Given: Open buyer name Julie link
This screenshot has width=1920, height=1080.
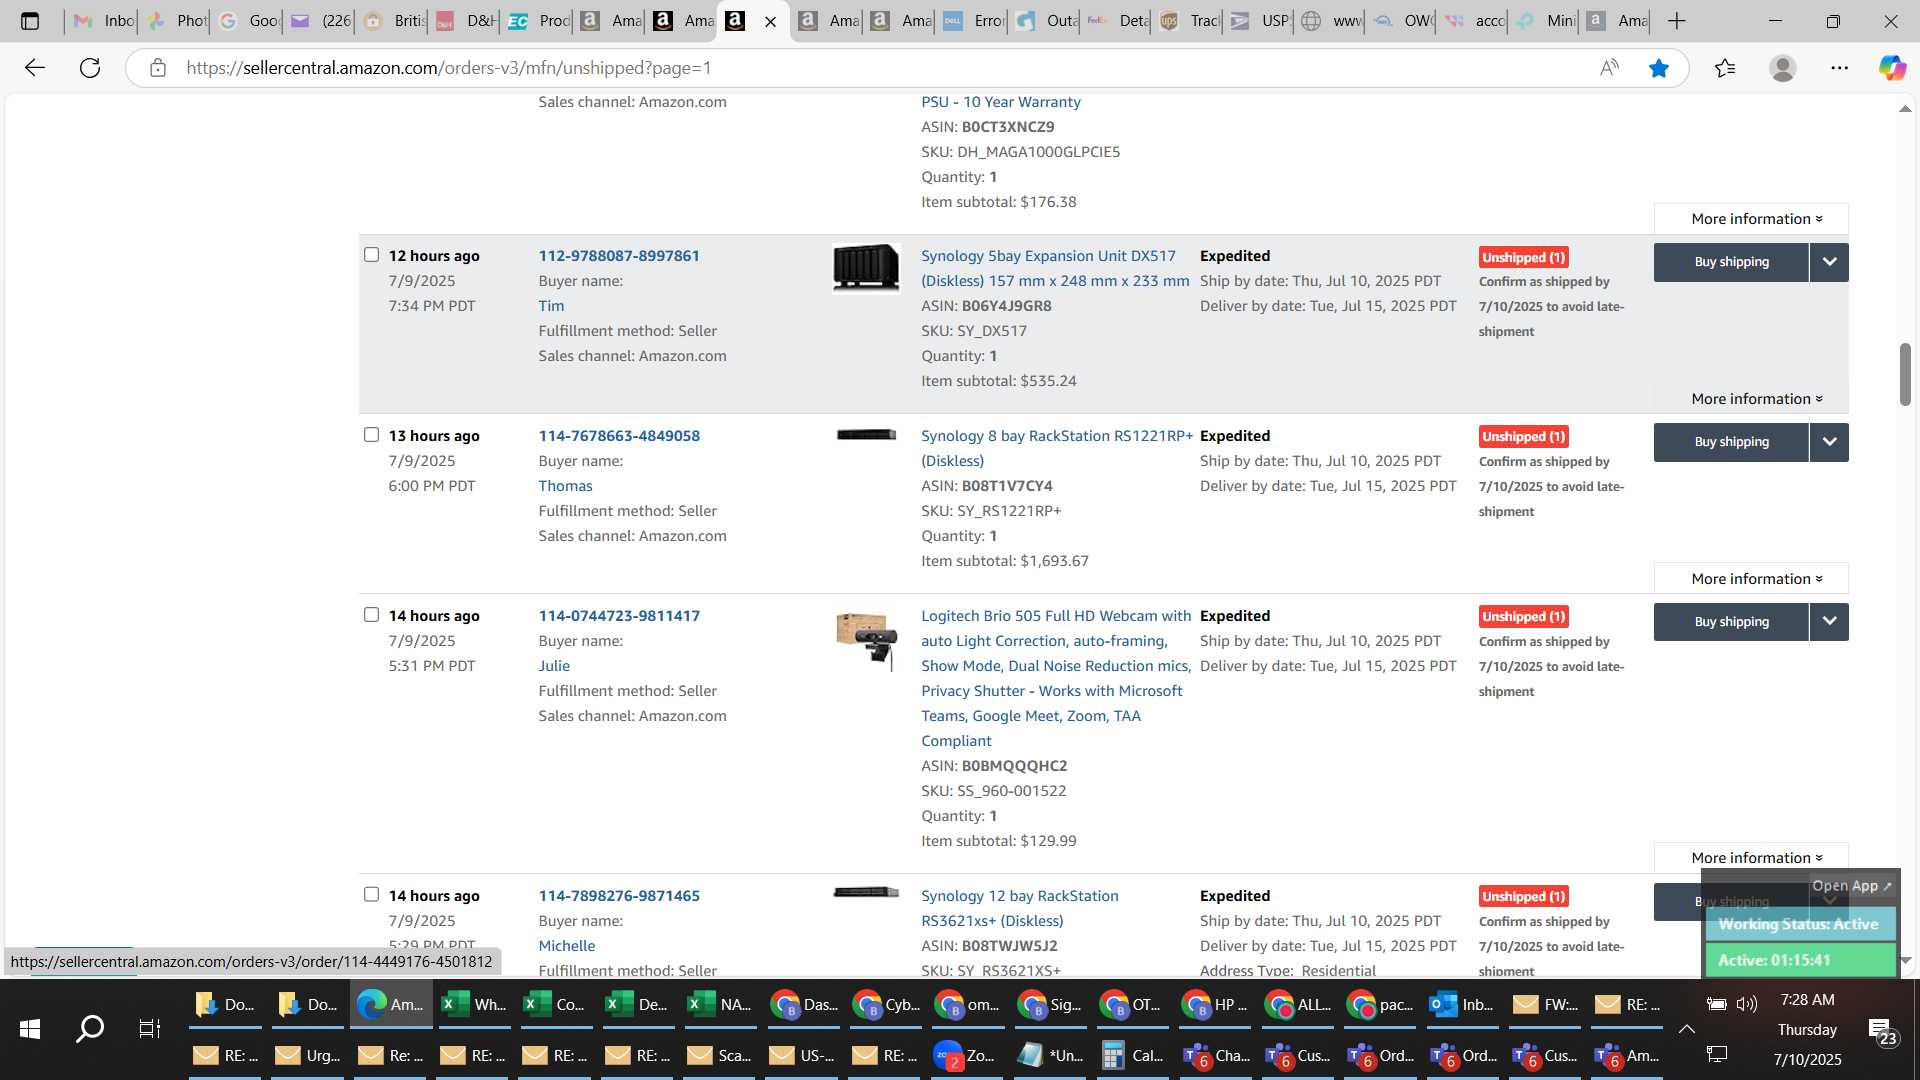Looking at the screenshot, I should 554,666.
